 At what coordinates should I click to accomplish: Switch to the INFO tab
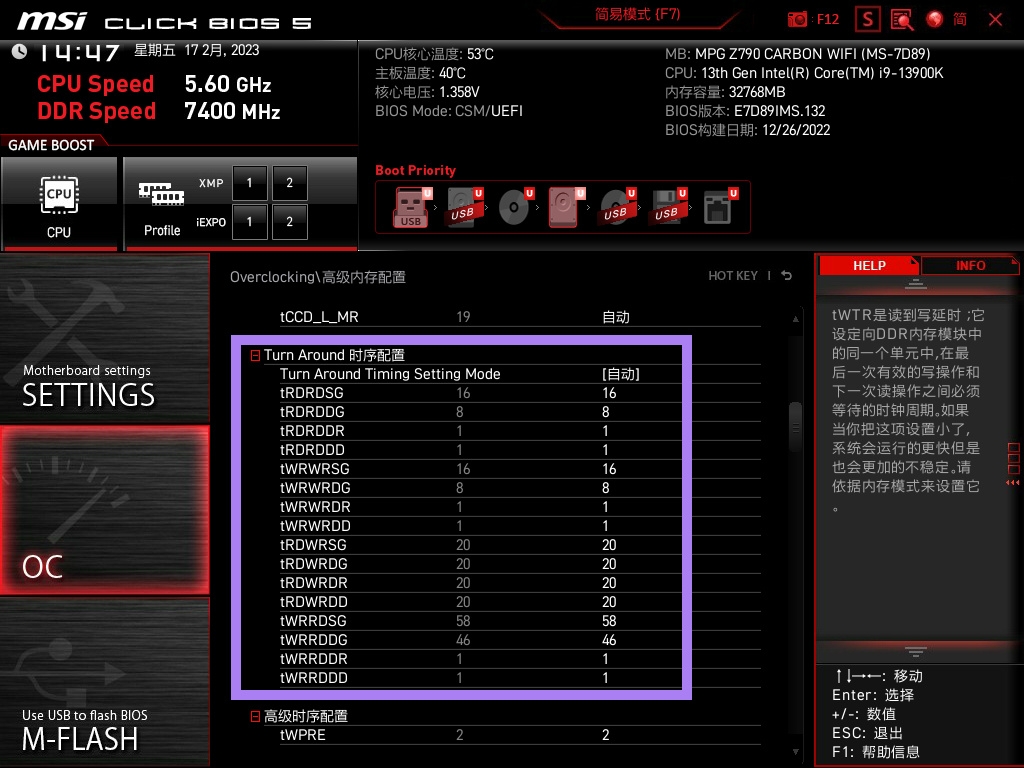[970, 266]
